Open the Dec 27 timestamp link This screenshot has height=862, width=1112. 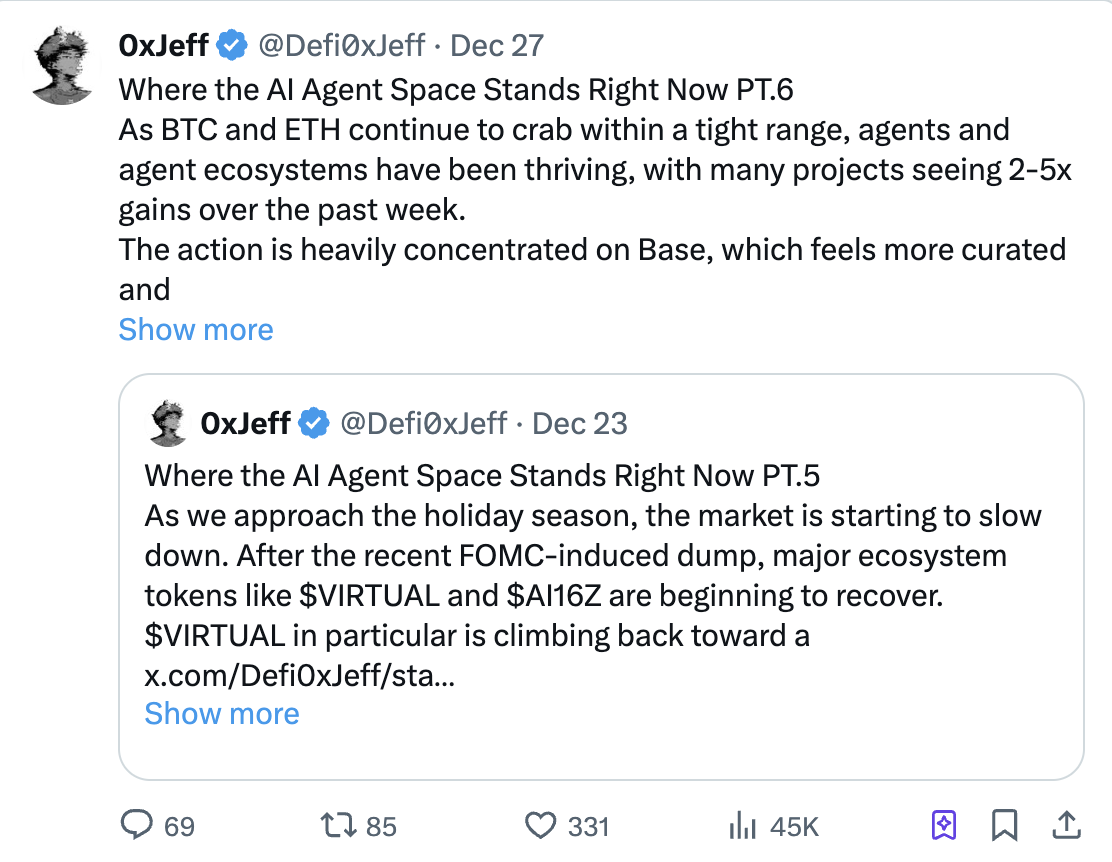(497, 45)
